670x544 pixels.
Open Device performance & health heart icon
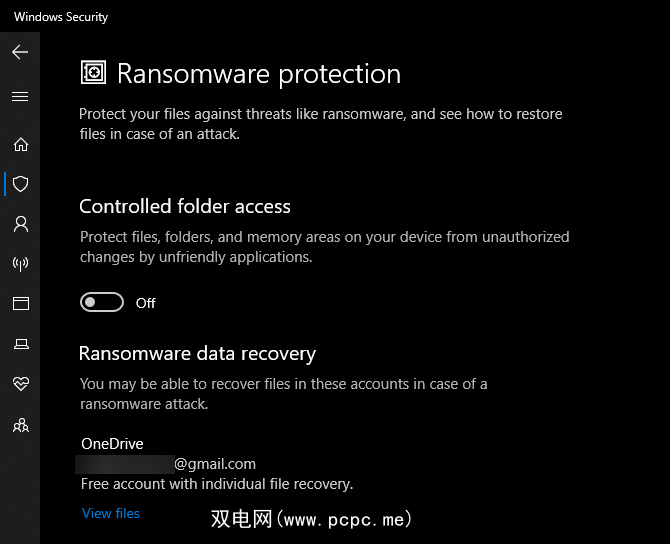pyautogui.click(x=20, y=384)
